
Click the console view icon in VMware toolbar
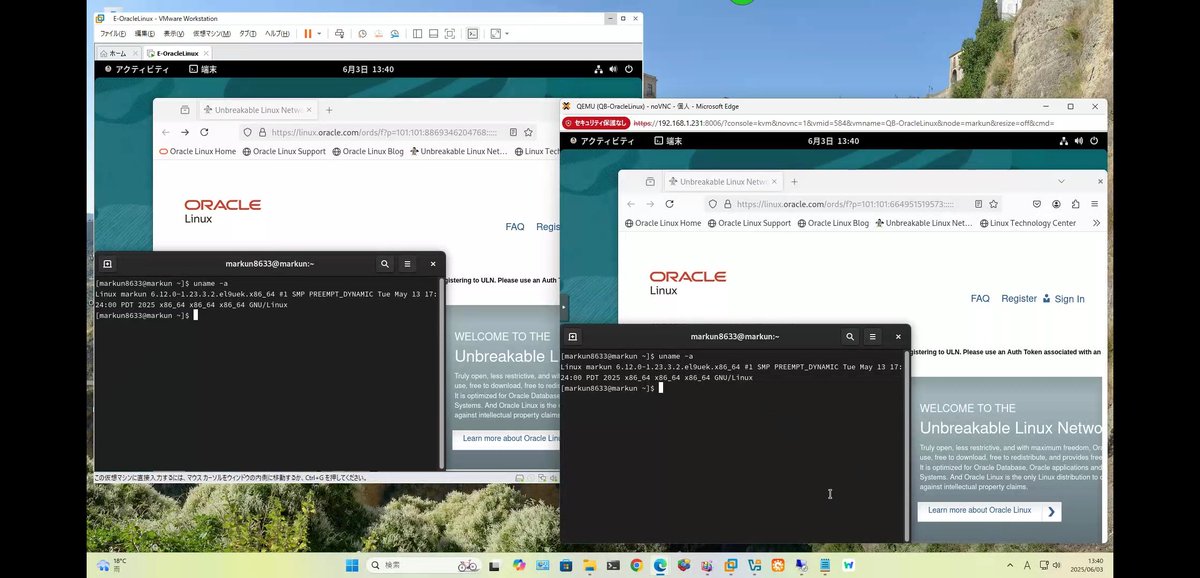click(472, 34)
